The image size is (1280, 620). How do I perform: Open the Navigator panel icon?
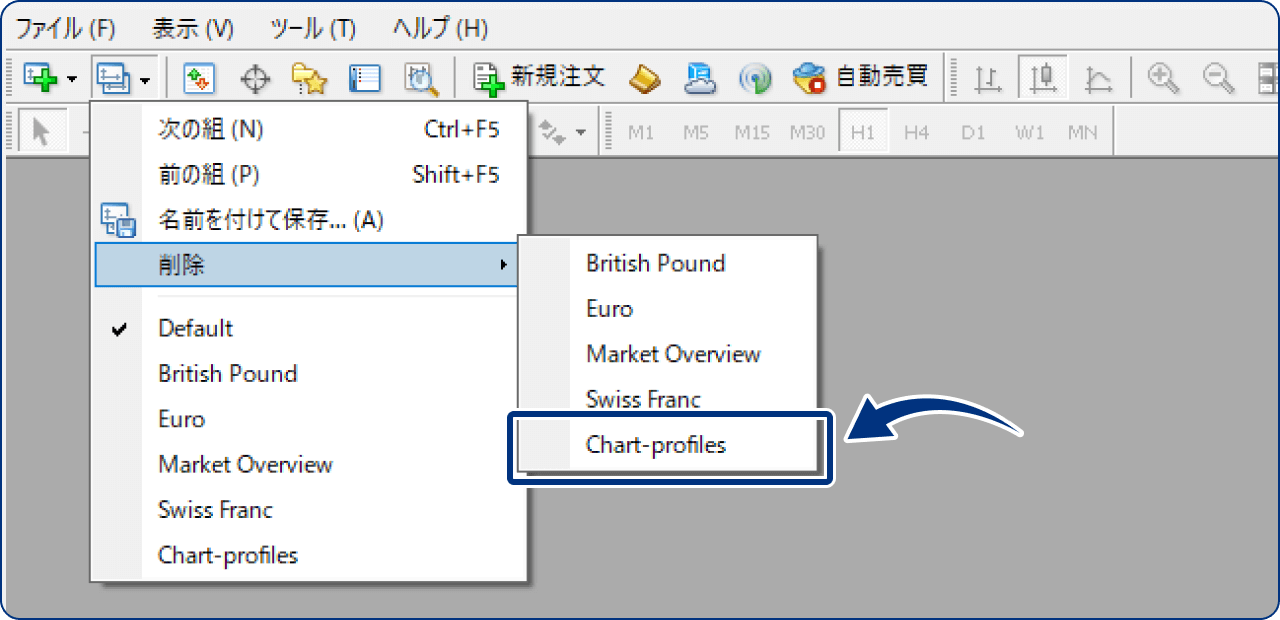(310, 78)
